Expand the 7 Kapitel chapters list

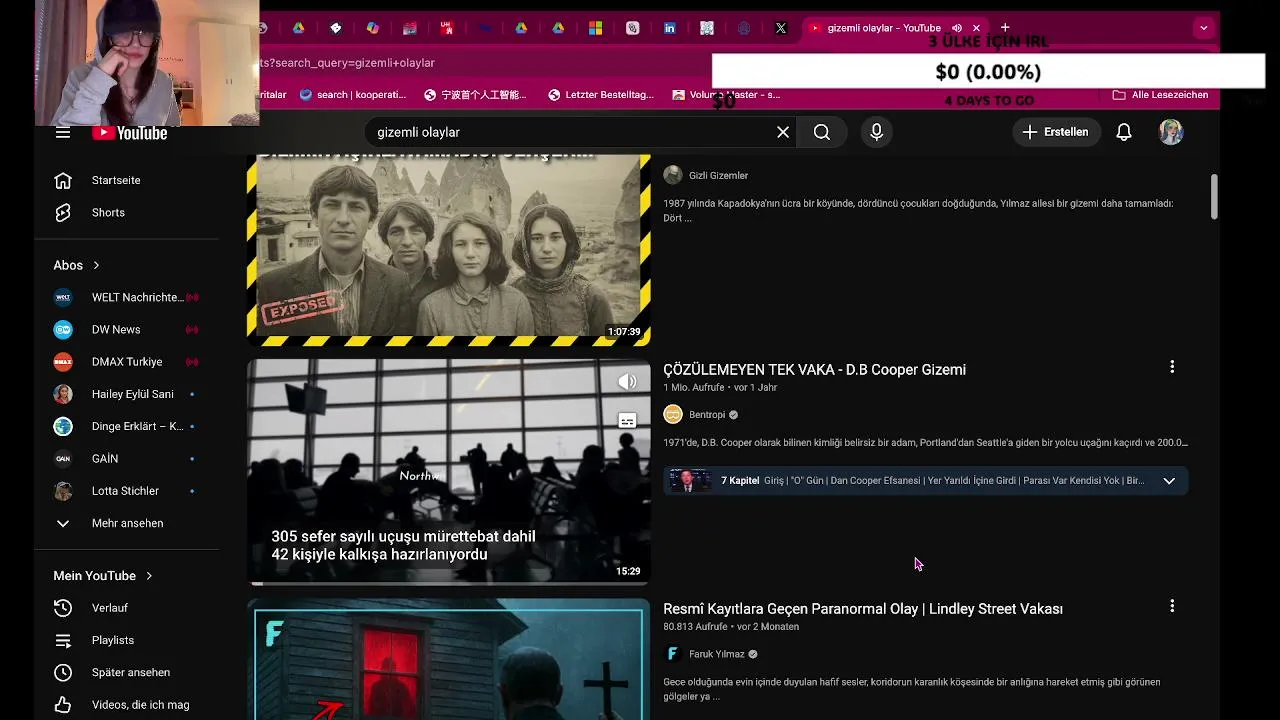(1169, 481)
